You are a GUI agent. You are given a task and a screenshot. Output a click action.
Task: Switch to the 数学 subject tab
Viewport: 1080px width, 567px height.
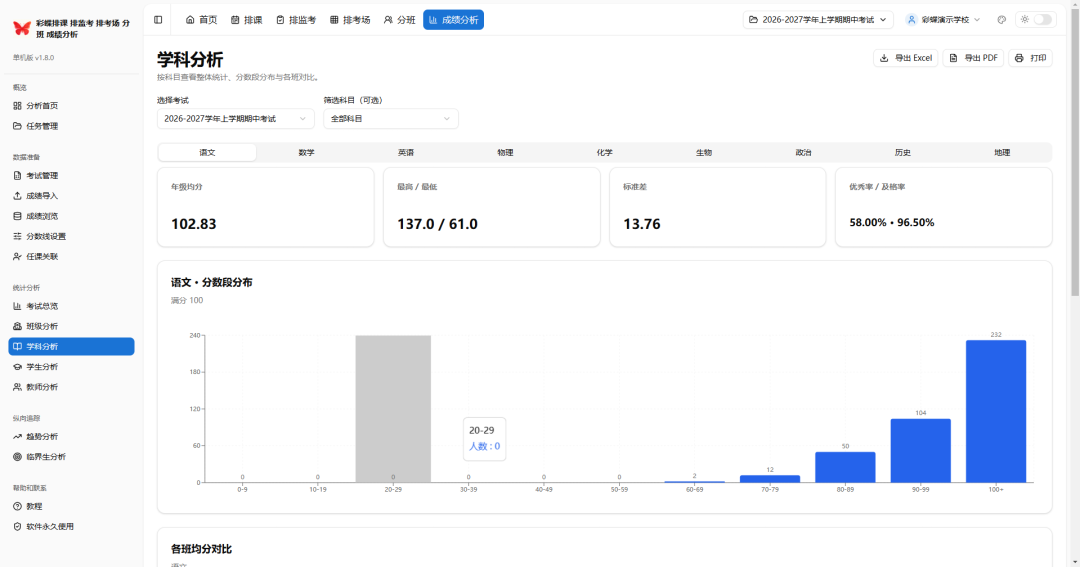coord(306,153)
